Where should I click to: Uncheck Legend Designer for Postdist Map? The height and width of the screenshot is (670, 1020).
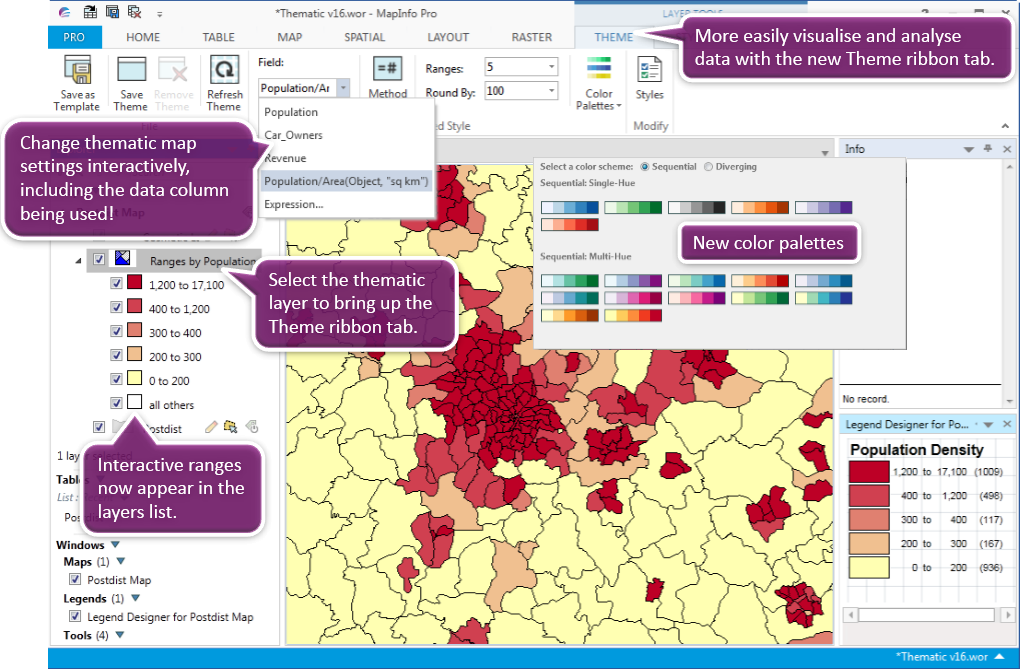(75, 616)
